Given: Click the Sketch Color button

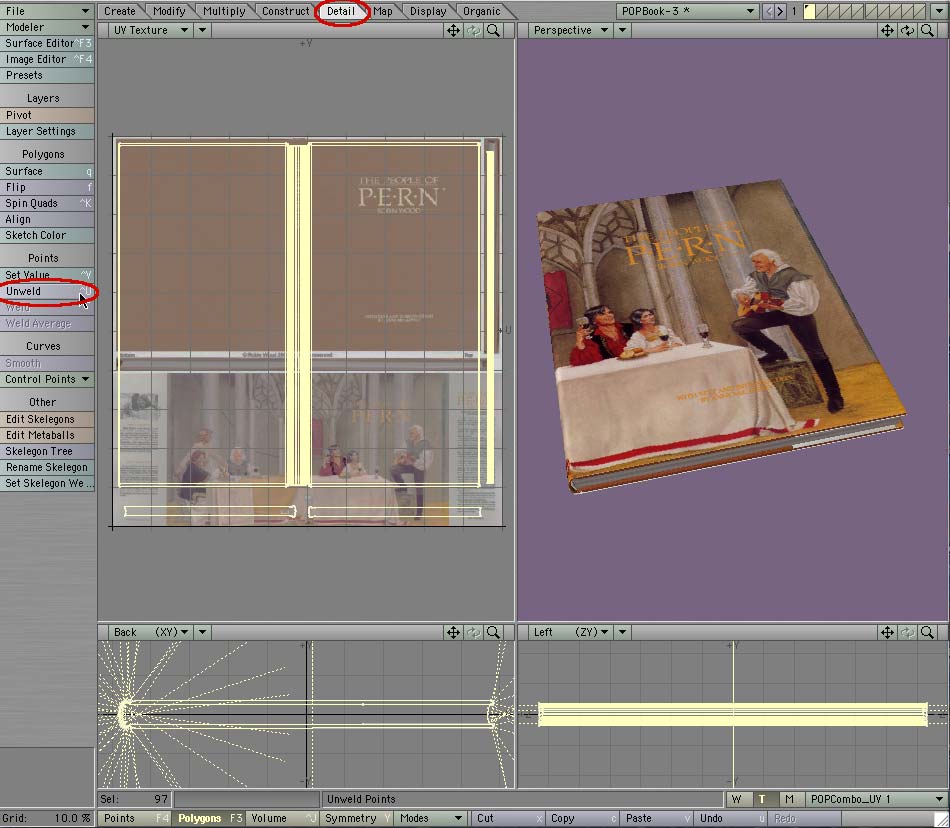Looking at the screenshot, I should 47,236.
